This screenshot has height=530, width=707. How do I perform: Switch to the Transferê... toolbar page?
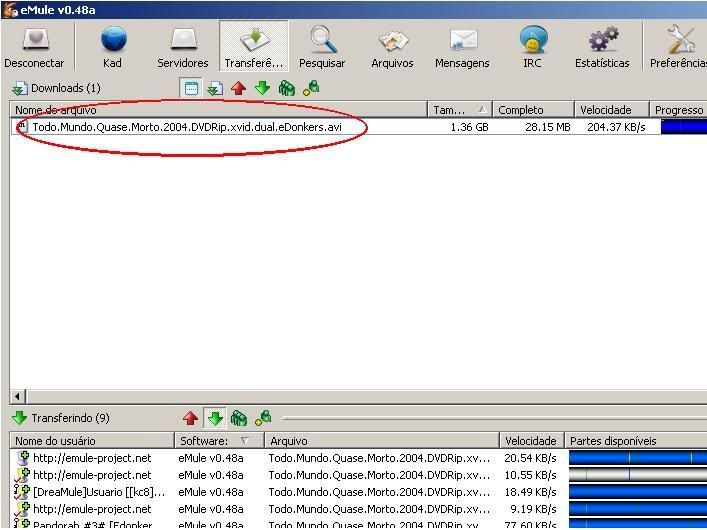(254, 46)
